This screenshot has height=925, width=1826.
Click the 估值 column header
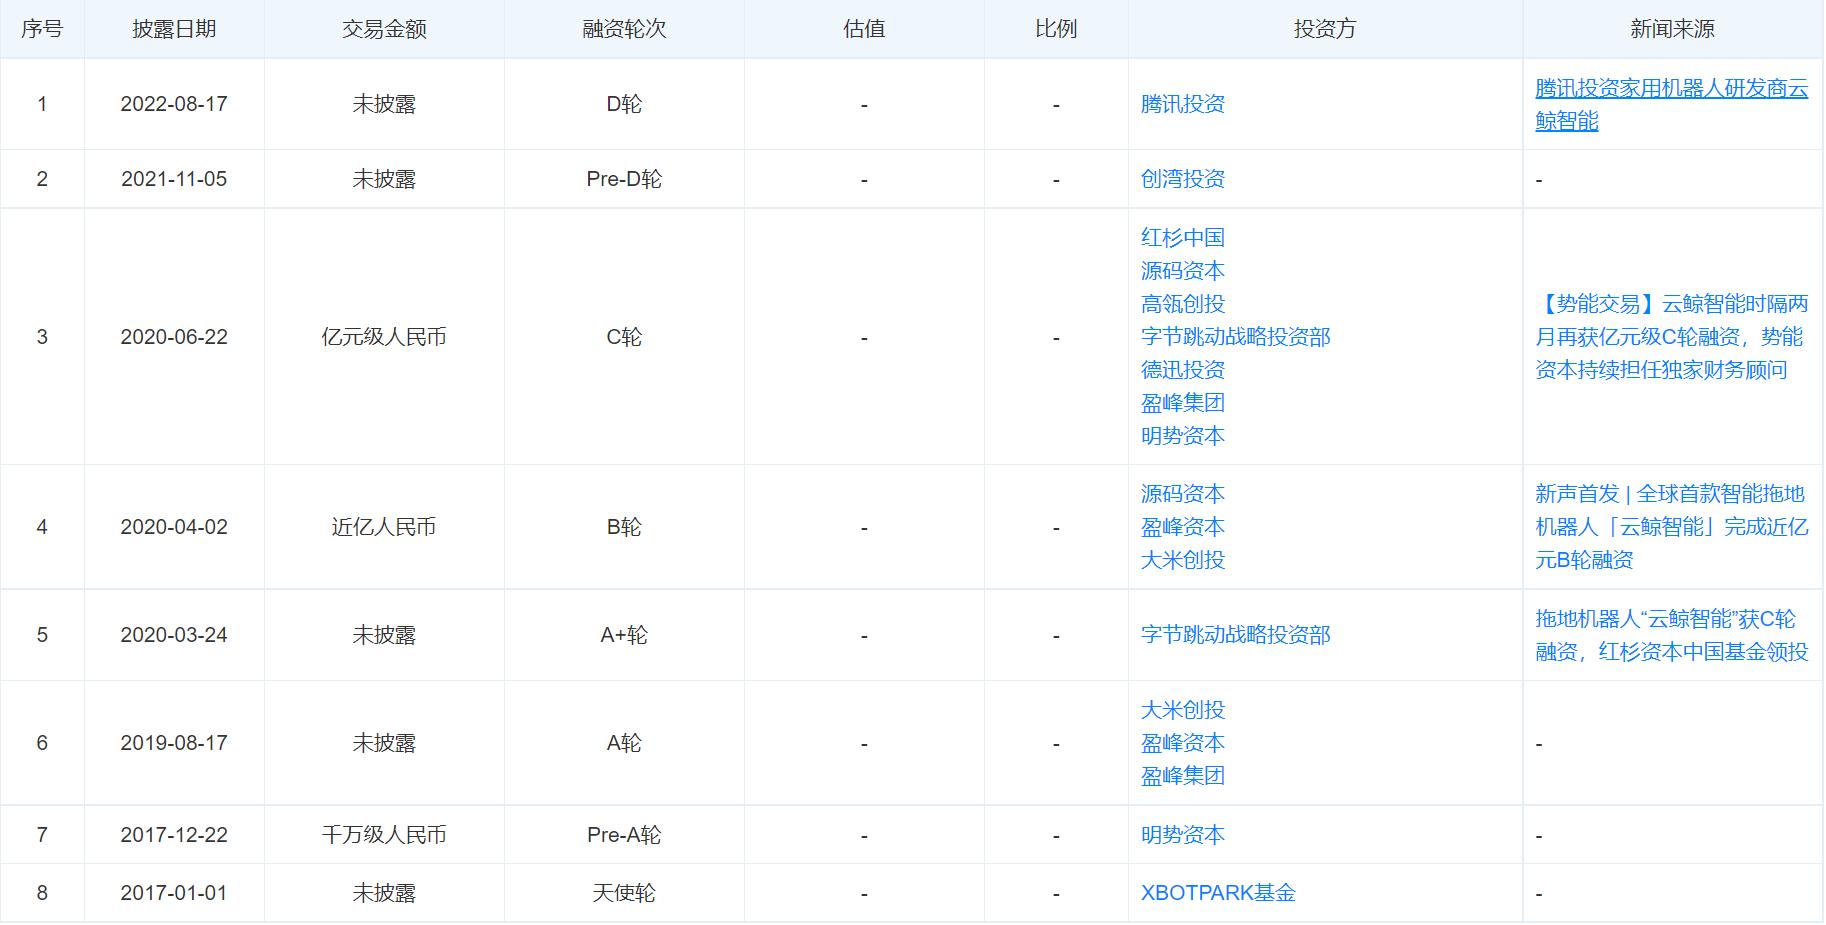(x=864, y=29)
